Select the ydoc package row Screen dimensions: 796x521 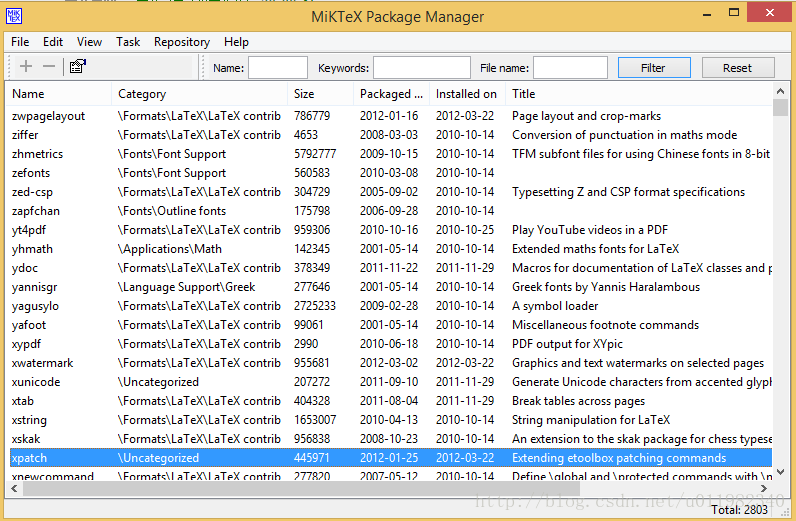tap(391, 268)
